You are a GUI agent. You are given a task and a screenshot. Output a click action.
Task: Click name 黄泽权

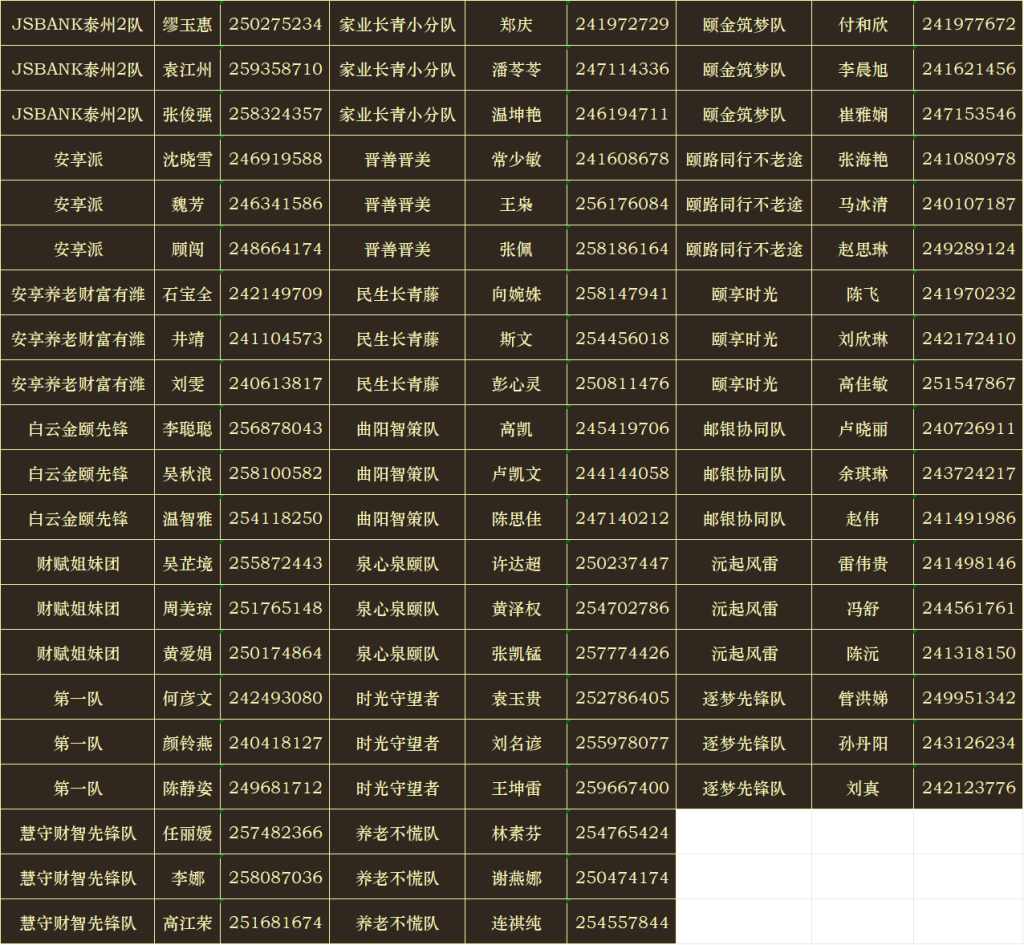516,608
